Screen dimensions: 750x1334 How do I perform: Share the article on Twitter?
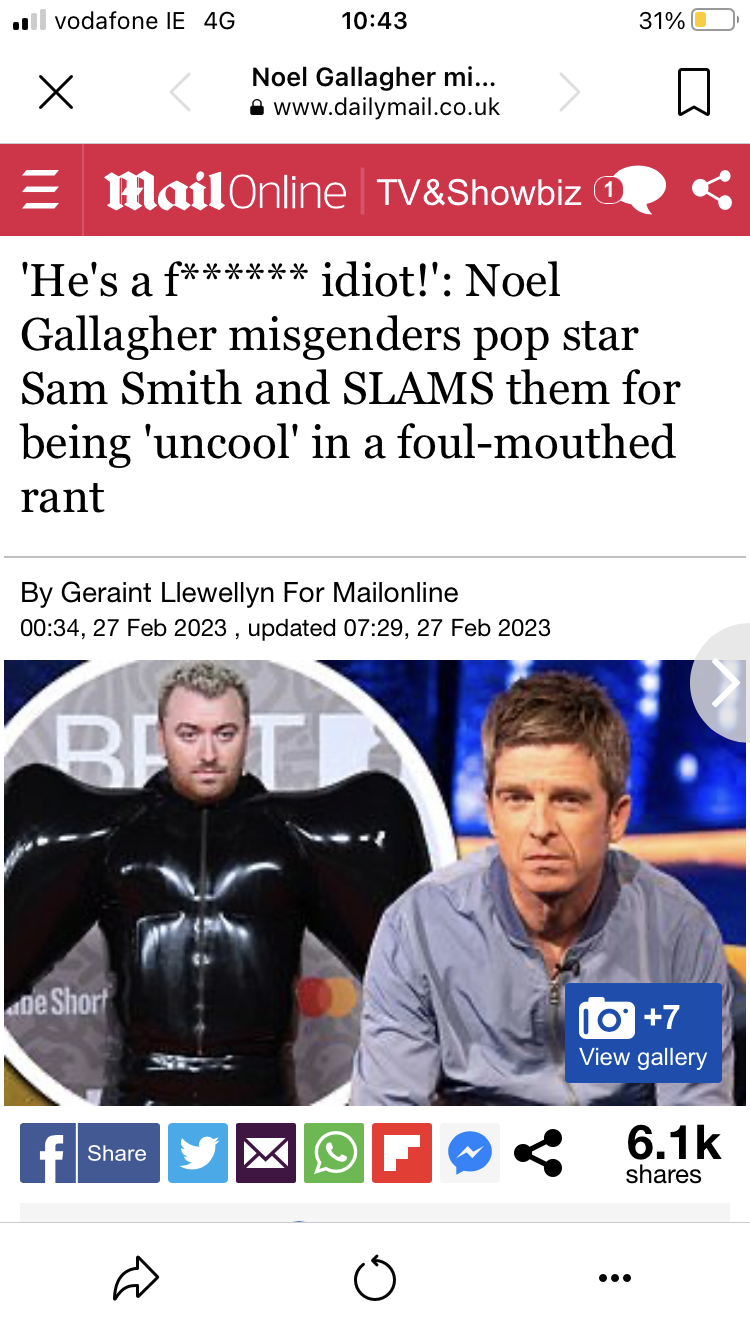tap(198, 1153)
